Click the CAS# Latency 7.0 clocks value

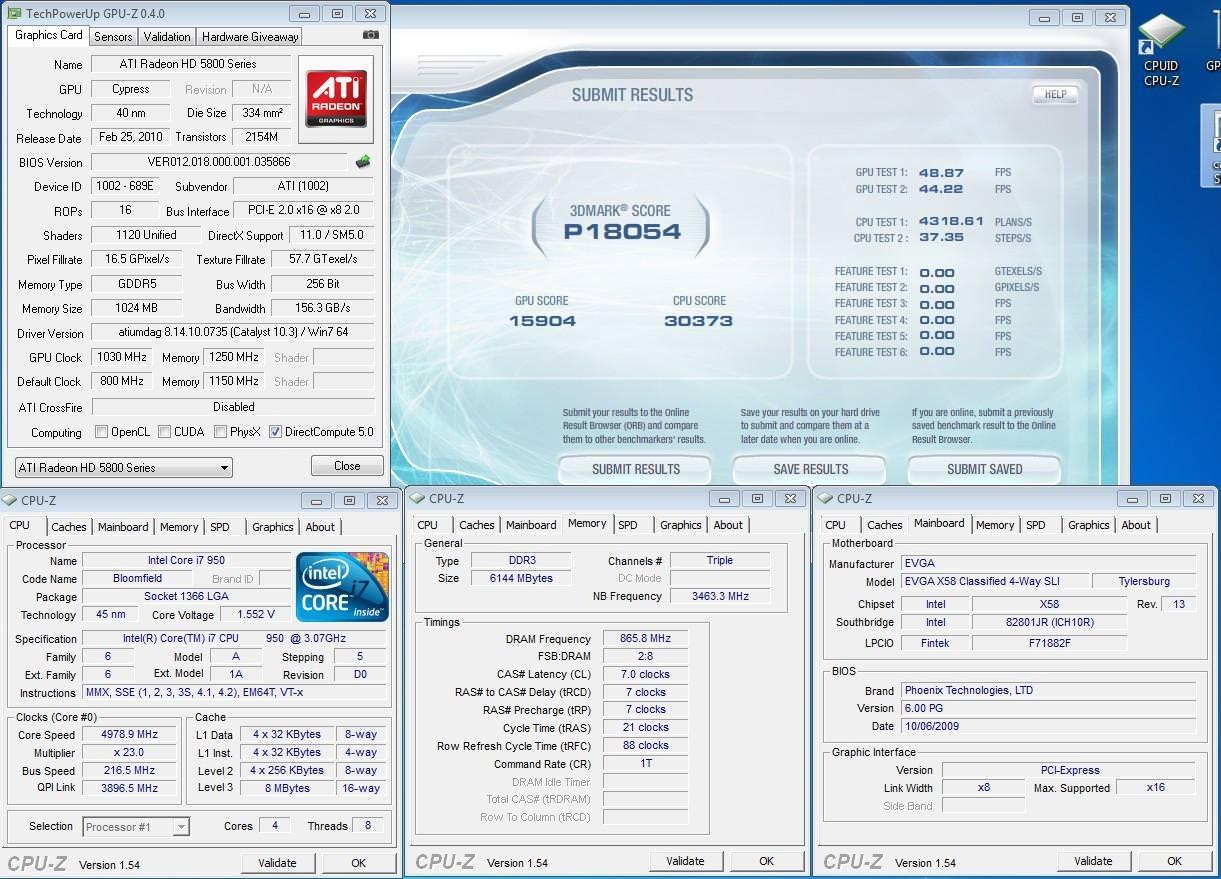(645, 675)
